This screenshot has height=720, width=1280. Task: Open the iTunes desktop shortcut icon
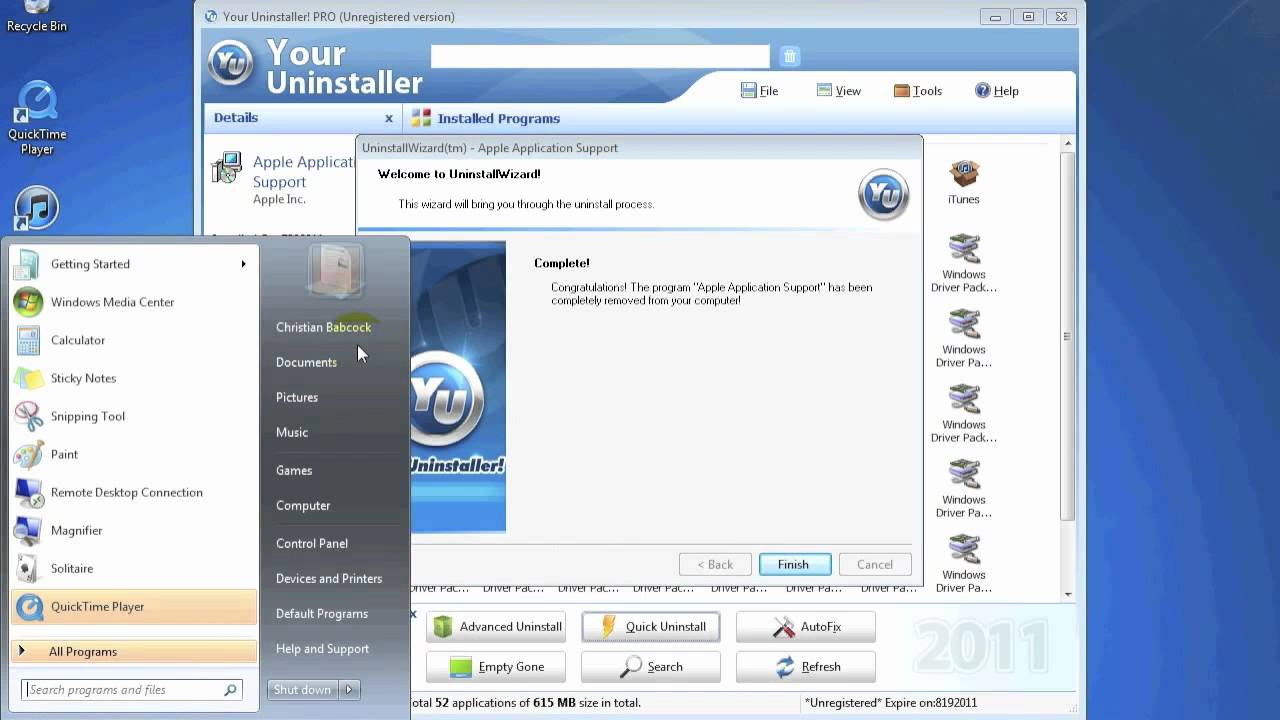37,208
